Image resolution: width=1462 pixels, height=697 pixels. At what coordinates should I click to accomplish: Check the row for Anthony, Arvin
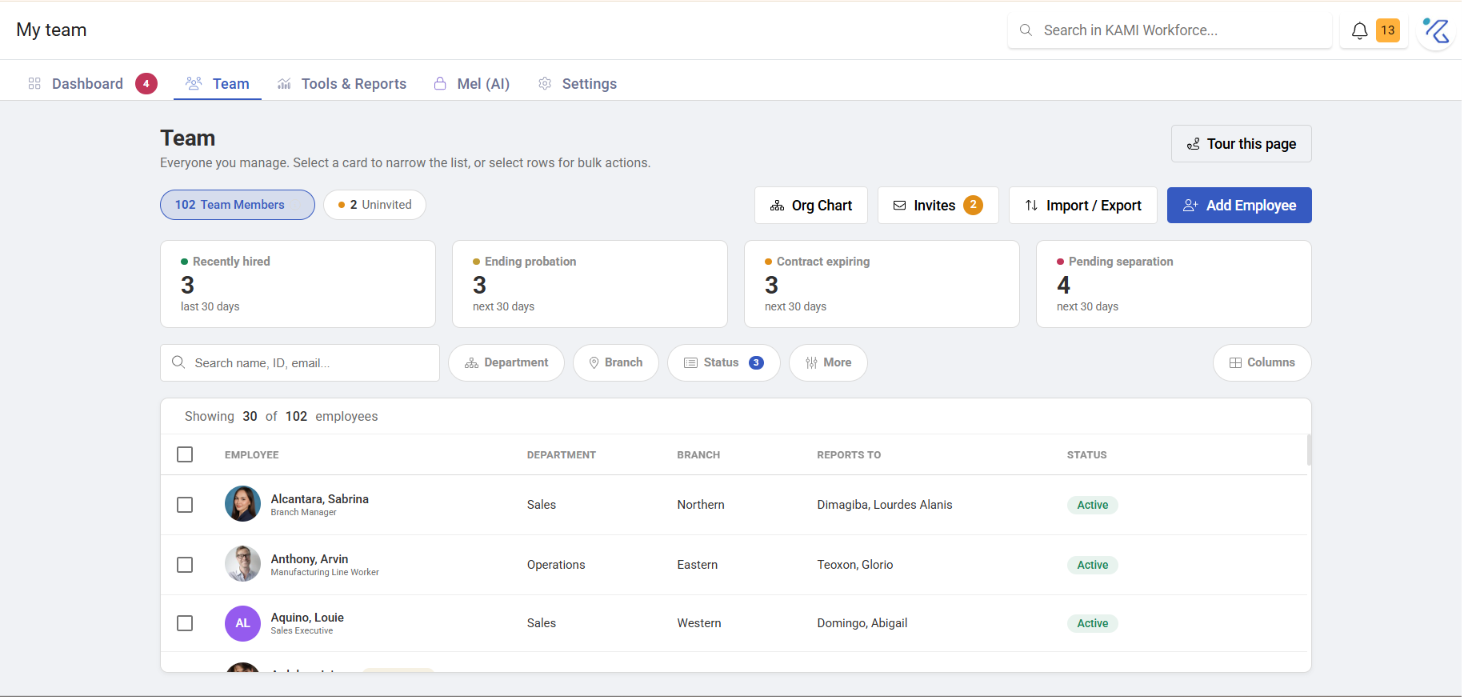point(185,565)
